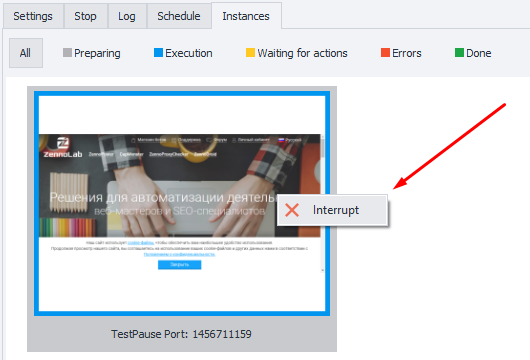Image resolution: width=530 pixels, height=360 pixels.
Task: Click the green Done color square
Action: 459,52
